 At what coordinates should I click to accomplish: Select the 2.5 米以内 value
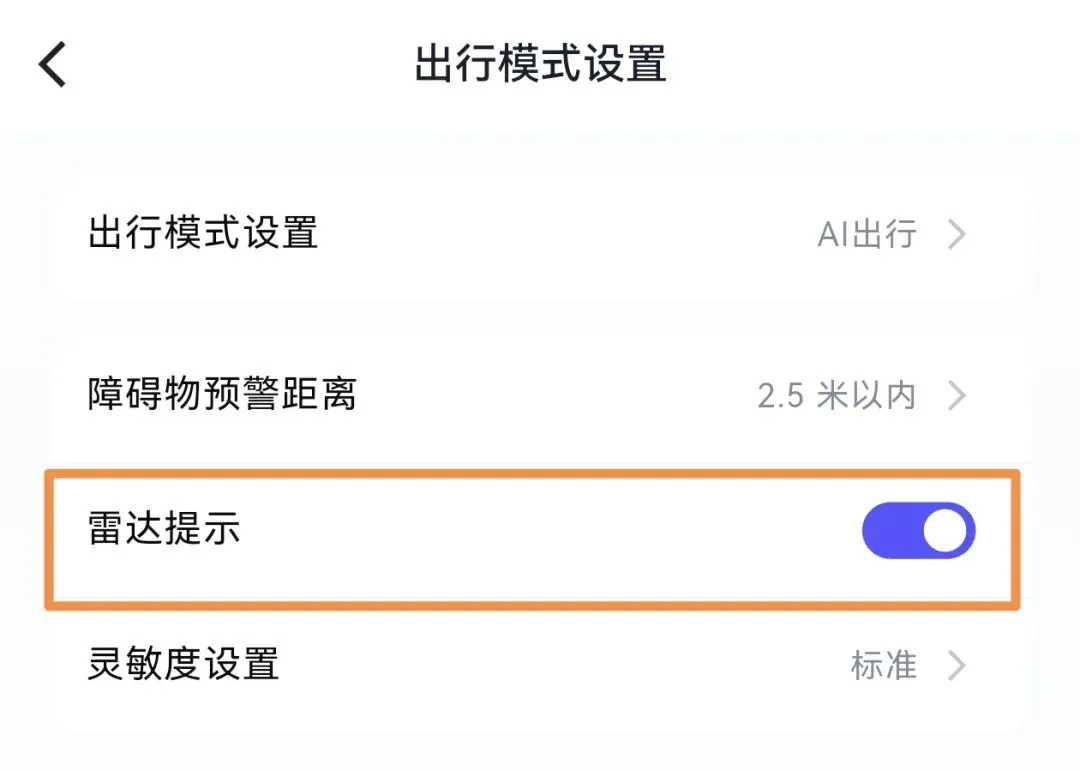click(836, 396)
